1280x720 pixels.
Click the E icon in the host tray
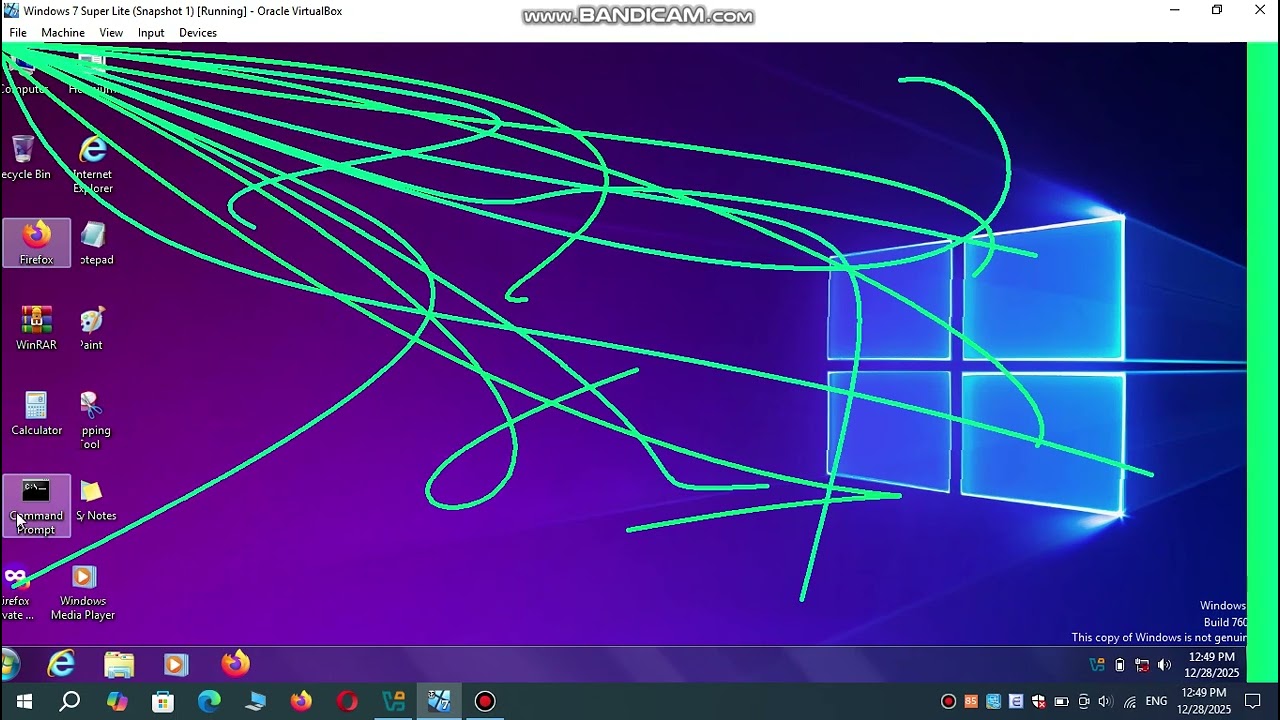(x=1016, y=701)
